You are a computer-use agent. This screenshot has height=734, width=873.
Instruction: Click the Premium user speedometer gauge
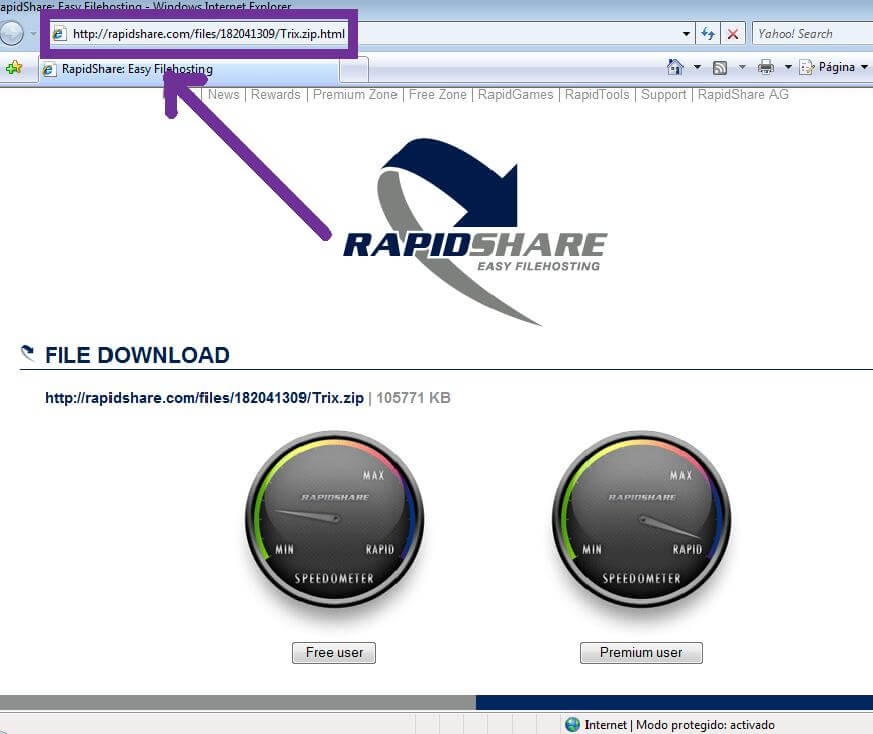point(642,520)
